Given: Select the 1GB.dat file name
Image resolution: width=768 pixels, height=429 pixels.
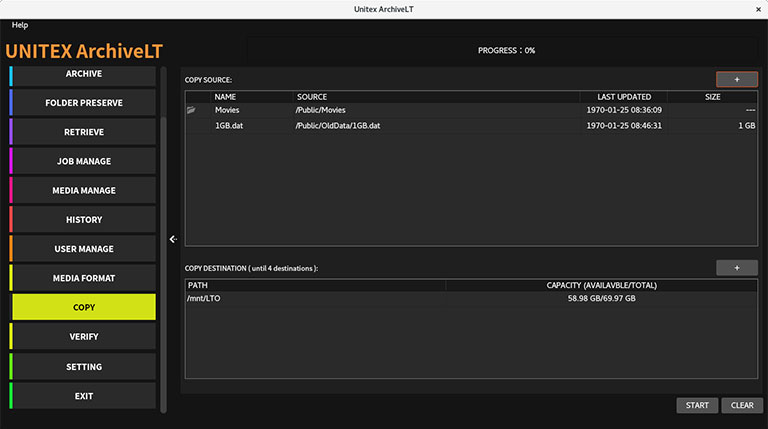Looking at the screenshot, I should point(229,126).
